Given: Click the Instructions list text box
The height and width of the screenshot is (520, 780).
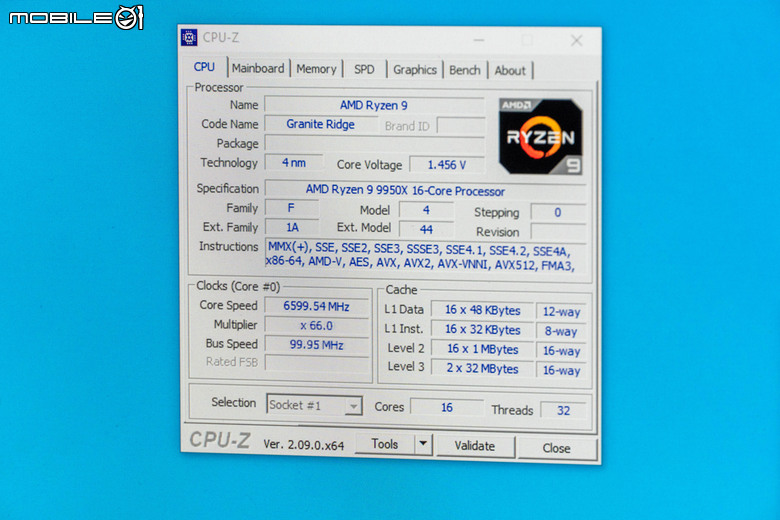Looking at the screenshot, I should click(x=425, y=256).
